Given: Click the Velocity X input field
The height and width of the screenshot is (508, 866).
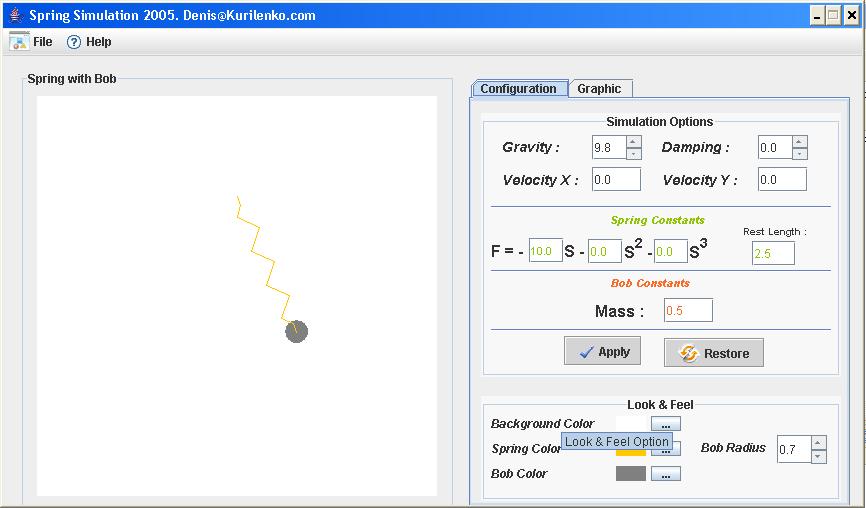Looking at the screenshot, I should pos(616,180).
